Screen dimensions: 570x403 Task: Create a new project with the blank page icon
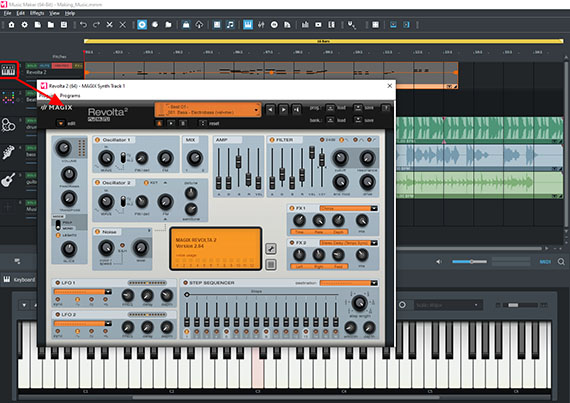click(37, 25)
